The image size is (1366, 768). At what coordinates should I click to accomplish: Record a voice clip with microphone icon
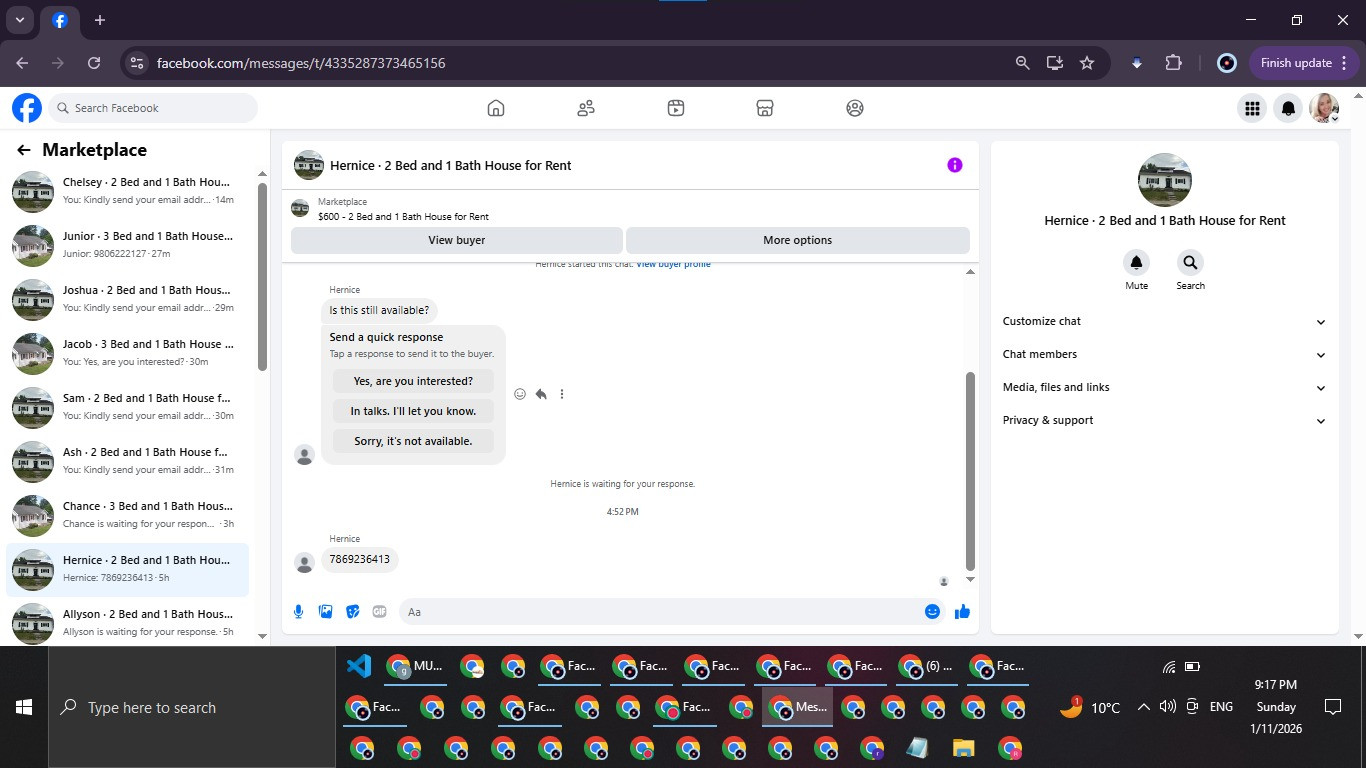coord(298,612)
